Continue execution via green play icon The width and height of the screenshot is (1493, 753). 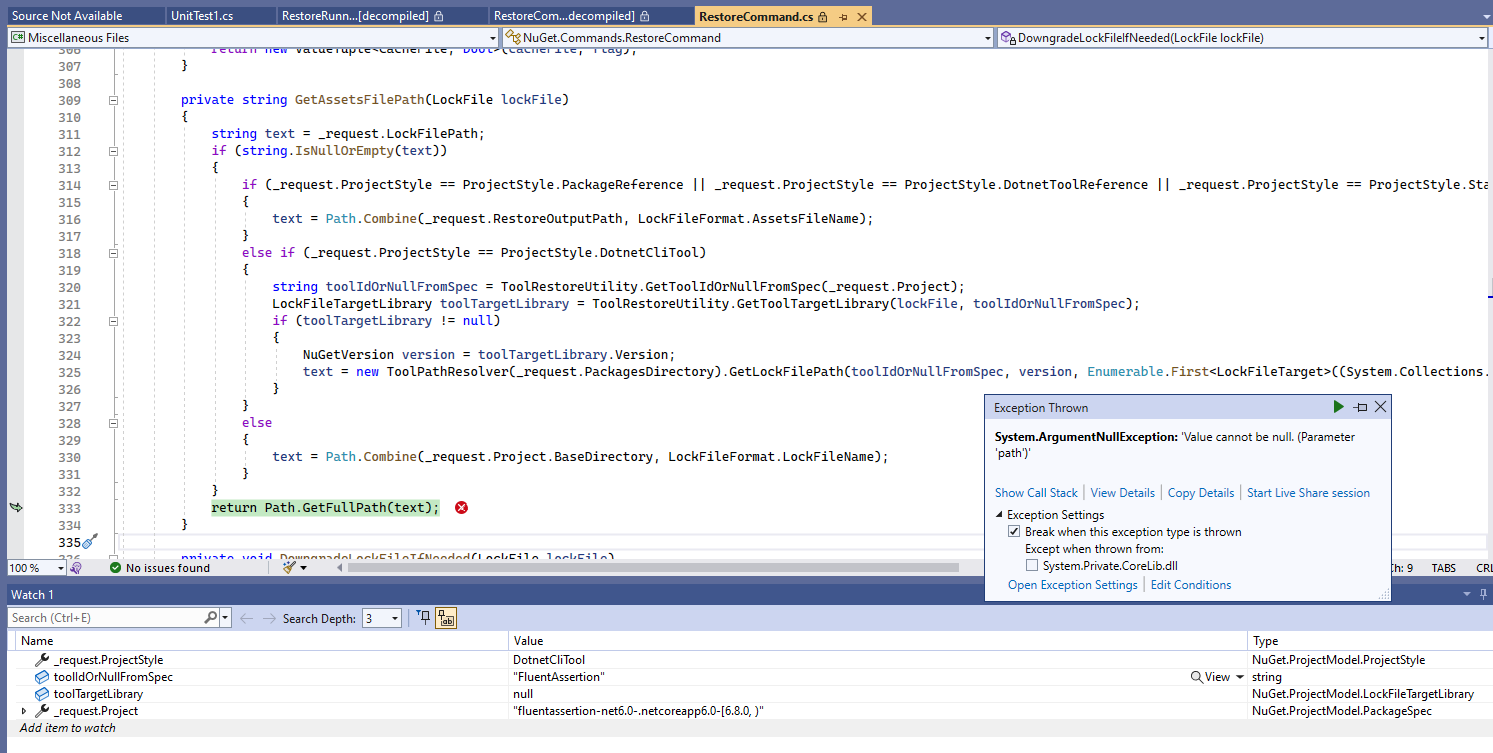coord(1338,407)
